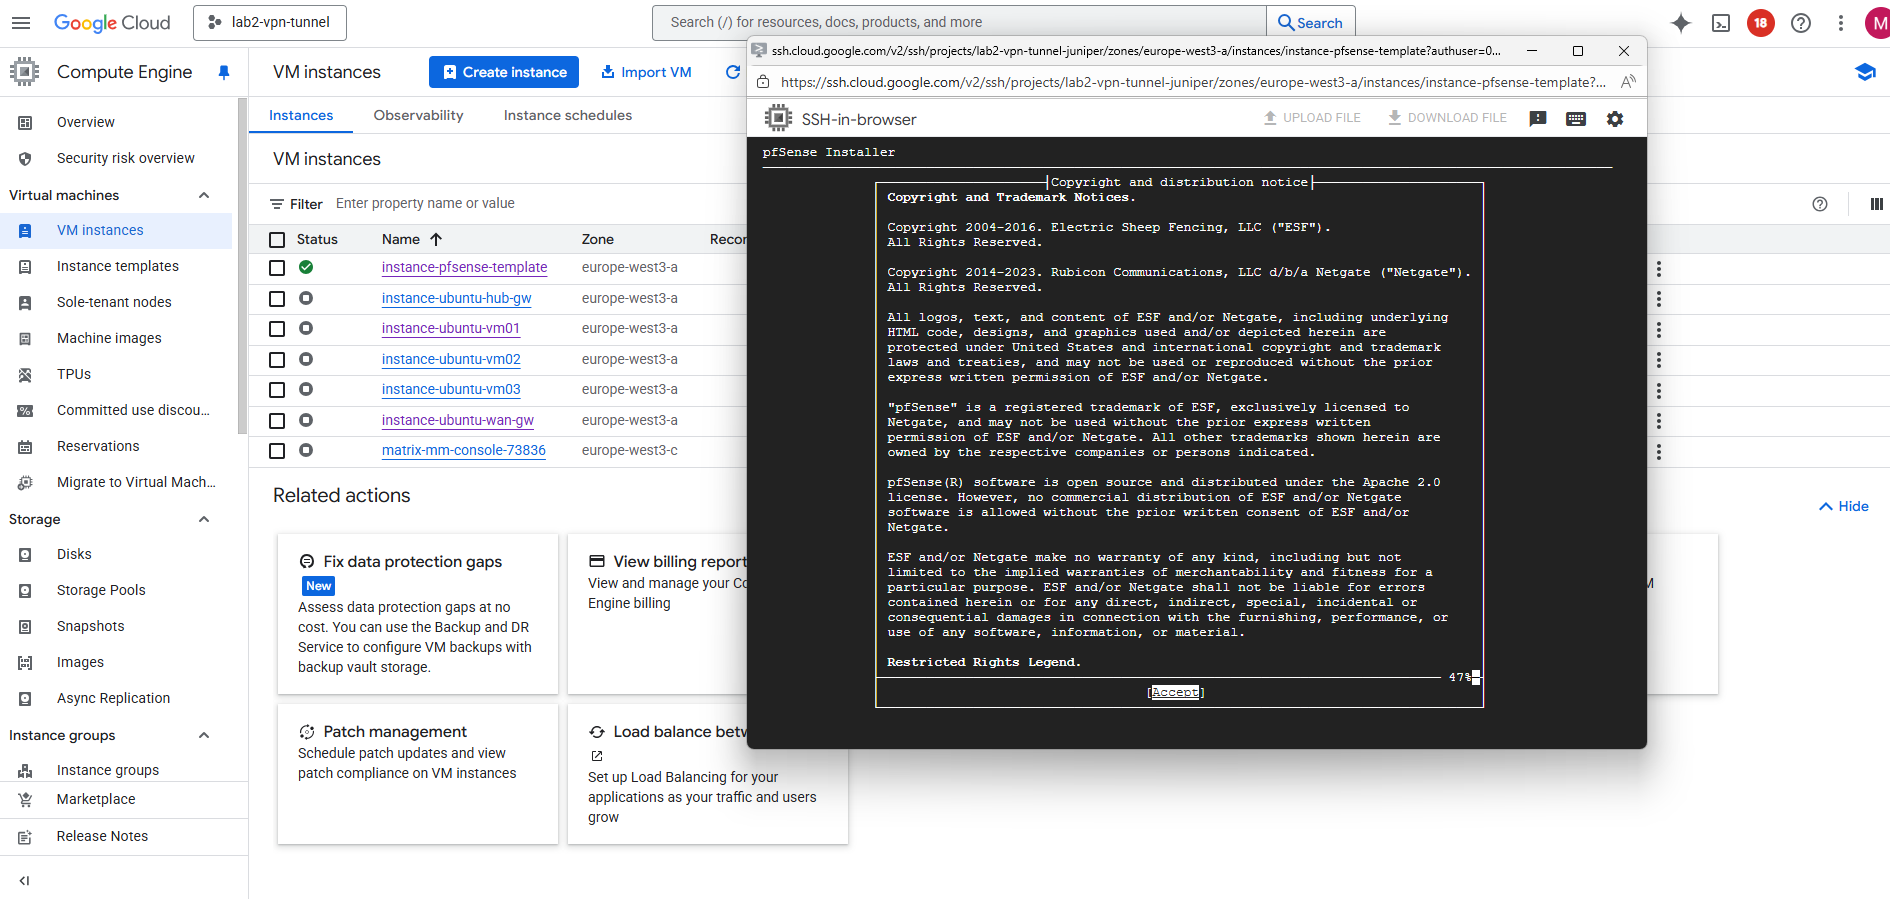This screenshot has height=899, width=1890.
Task: Open notifications badge showing 18
Action: 1760,23
